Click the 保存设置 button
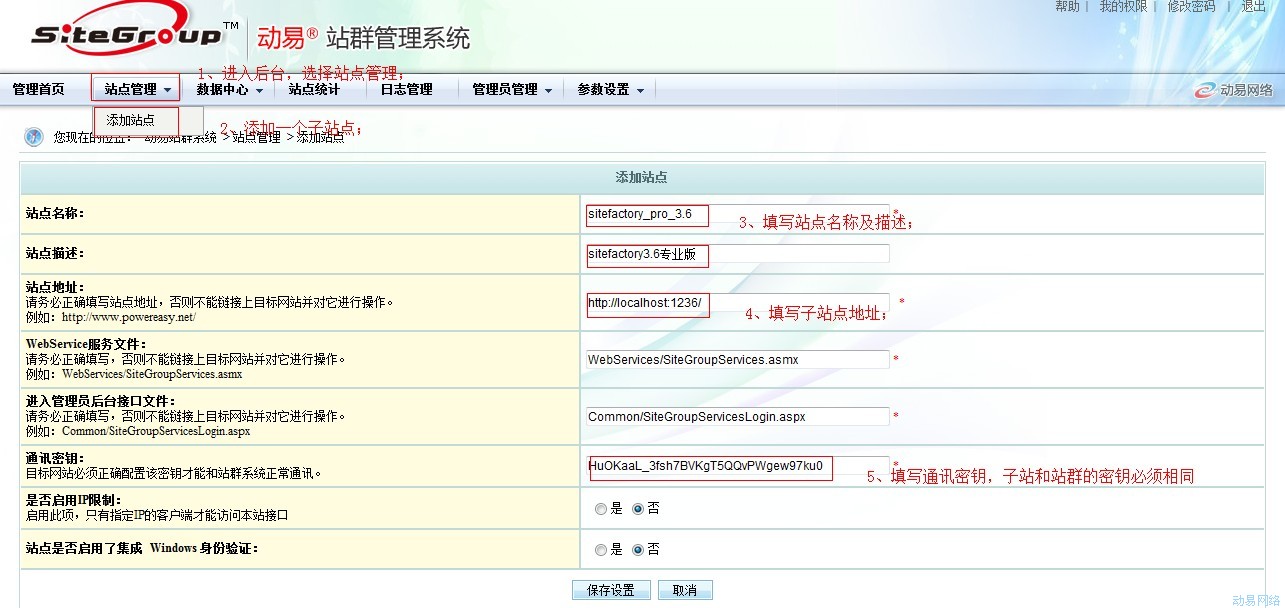Screen dimensions: 1285x608 [611, 590]
